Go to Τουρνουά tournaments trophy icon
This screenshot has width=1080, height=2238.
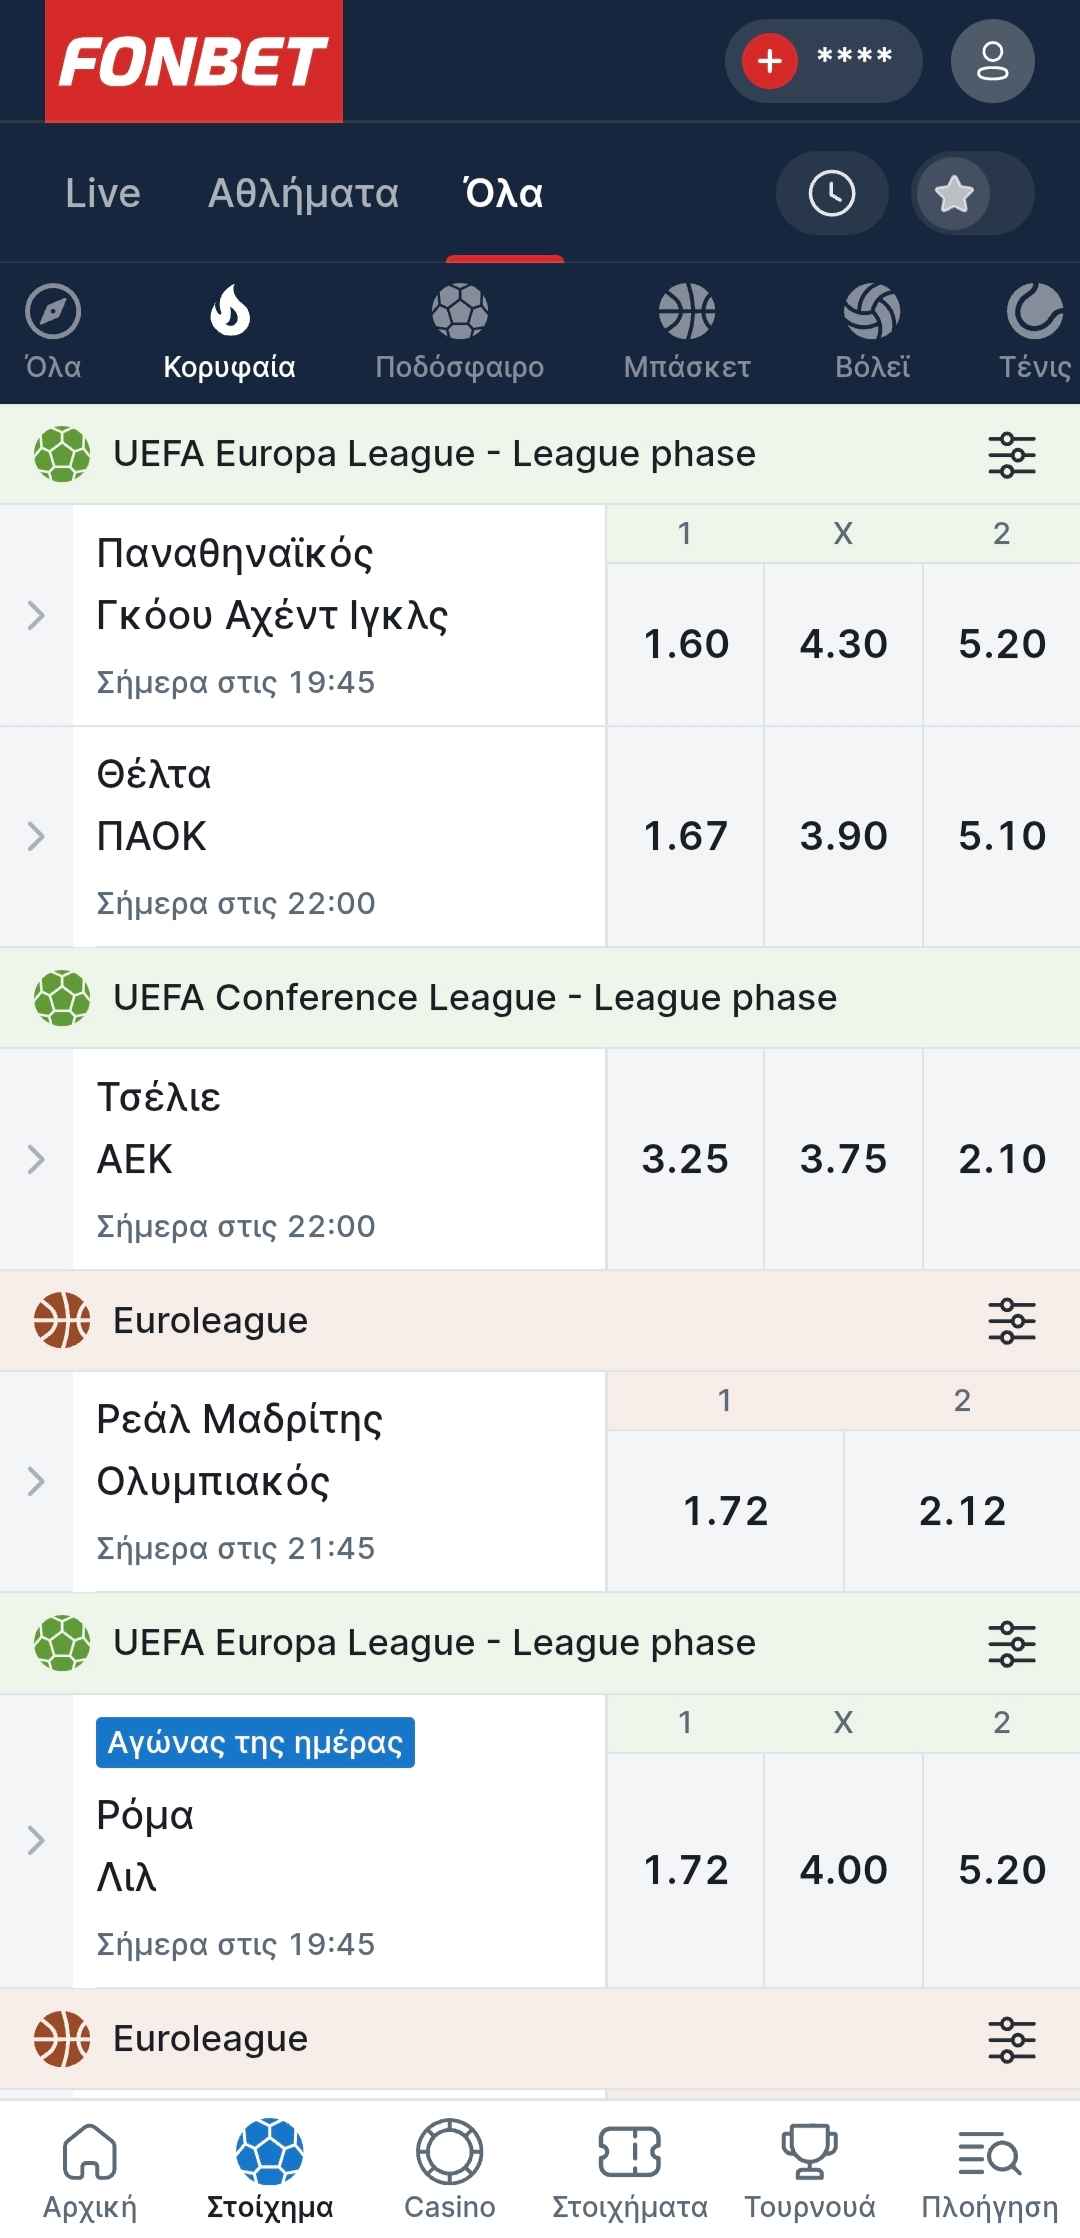tap(809, 2170)
